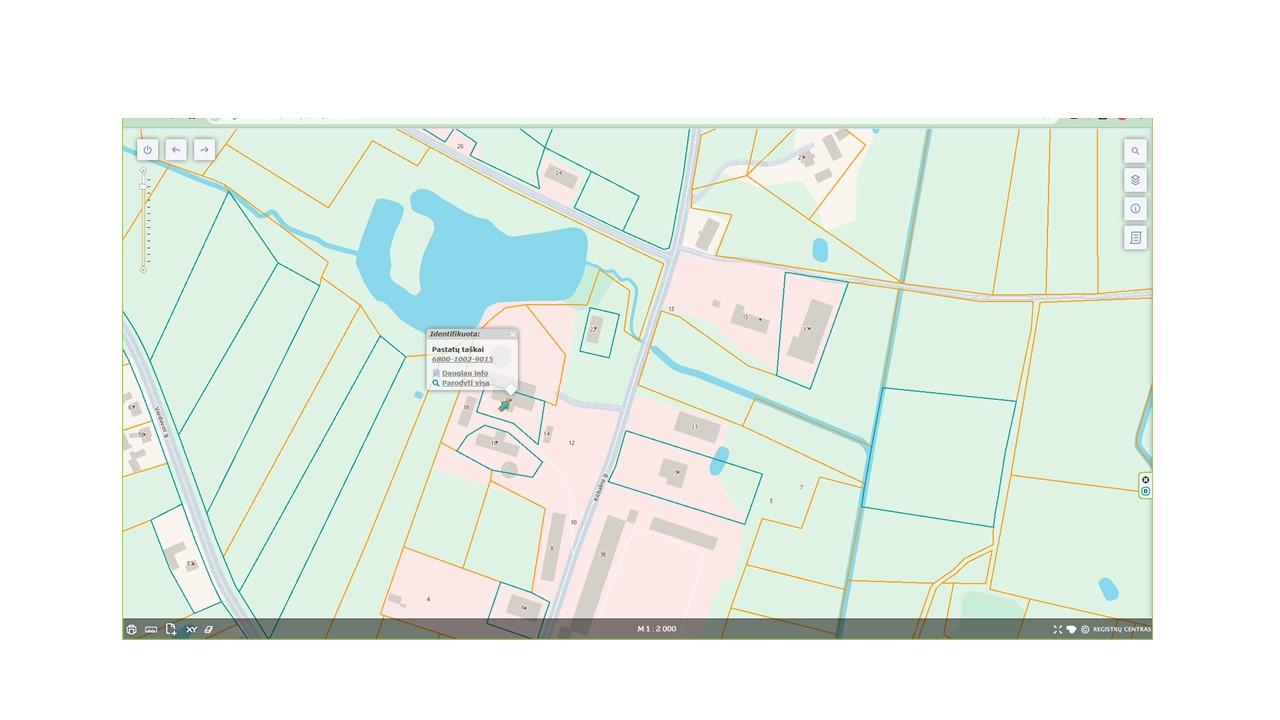Close the Identifikuota popup

(x=512, y=334)
